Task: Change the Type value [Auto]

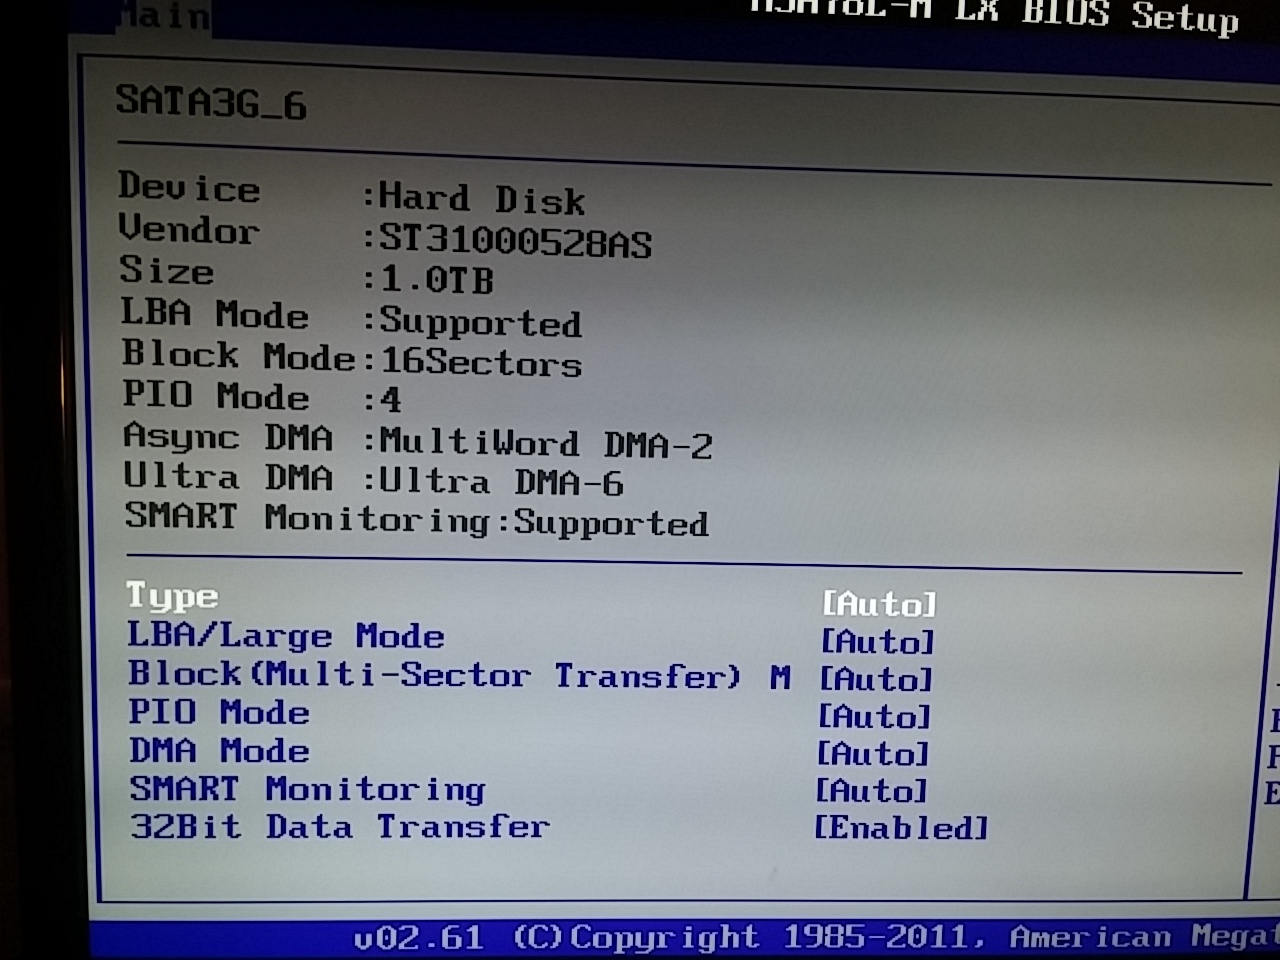Action: pyautogui.click(x=879, y=604)
